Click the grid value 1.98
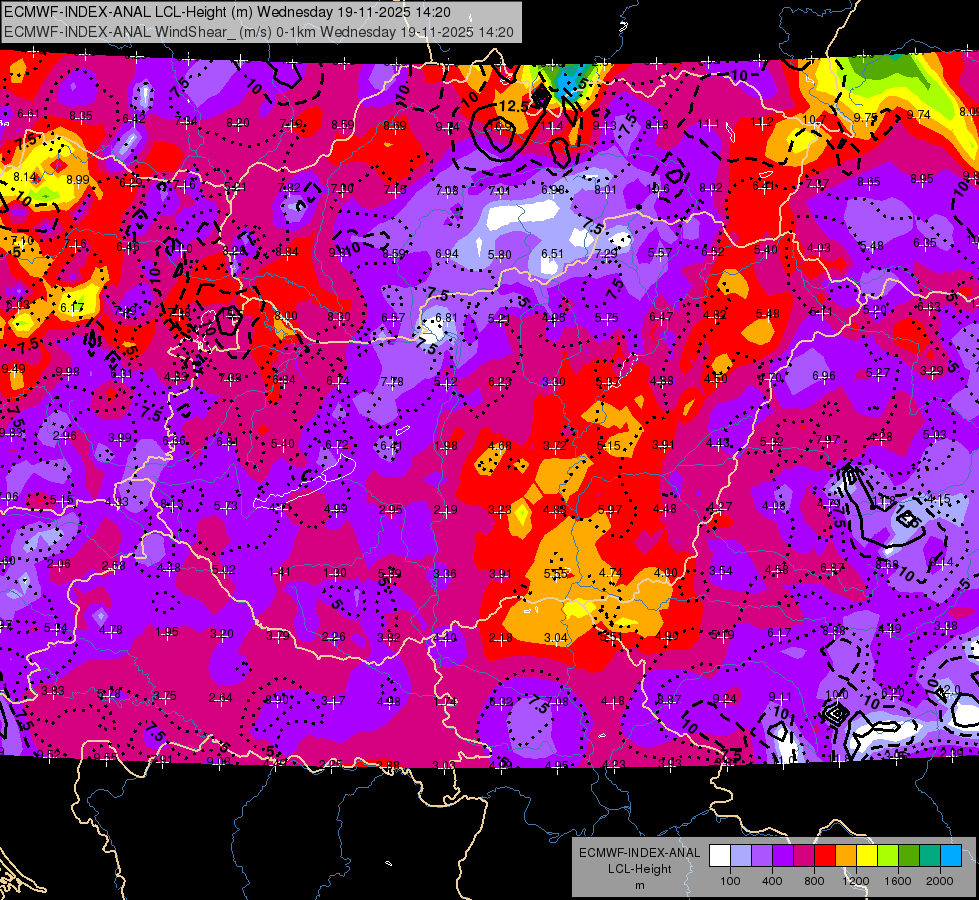Image resolution: width=979 pixels, height=900 pixels. click(x=446, y=446)
